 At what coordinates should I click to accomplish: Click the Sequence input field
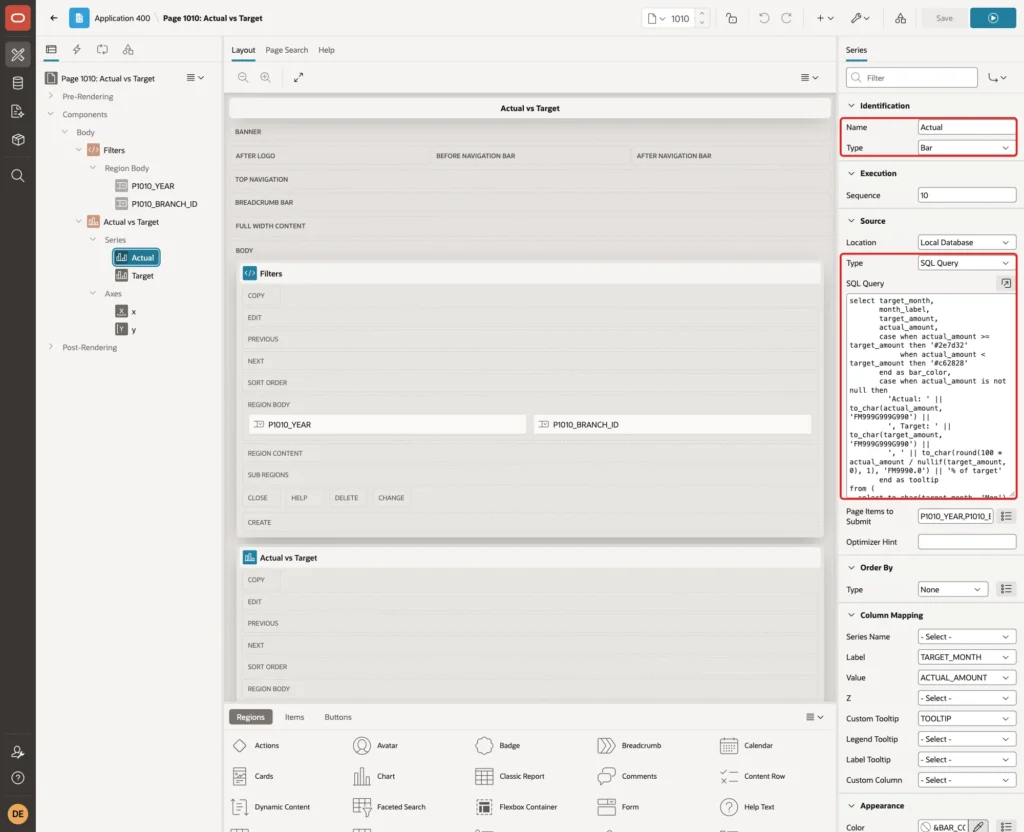point(967,195)
